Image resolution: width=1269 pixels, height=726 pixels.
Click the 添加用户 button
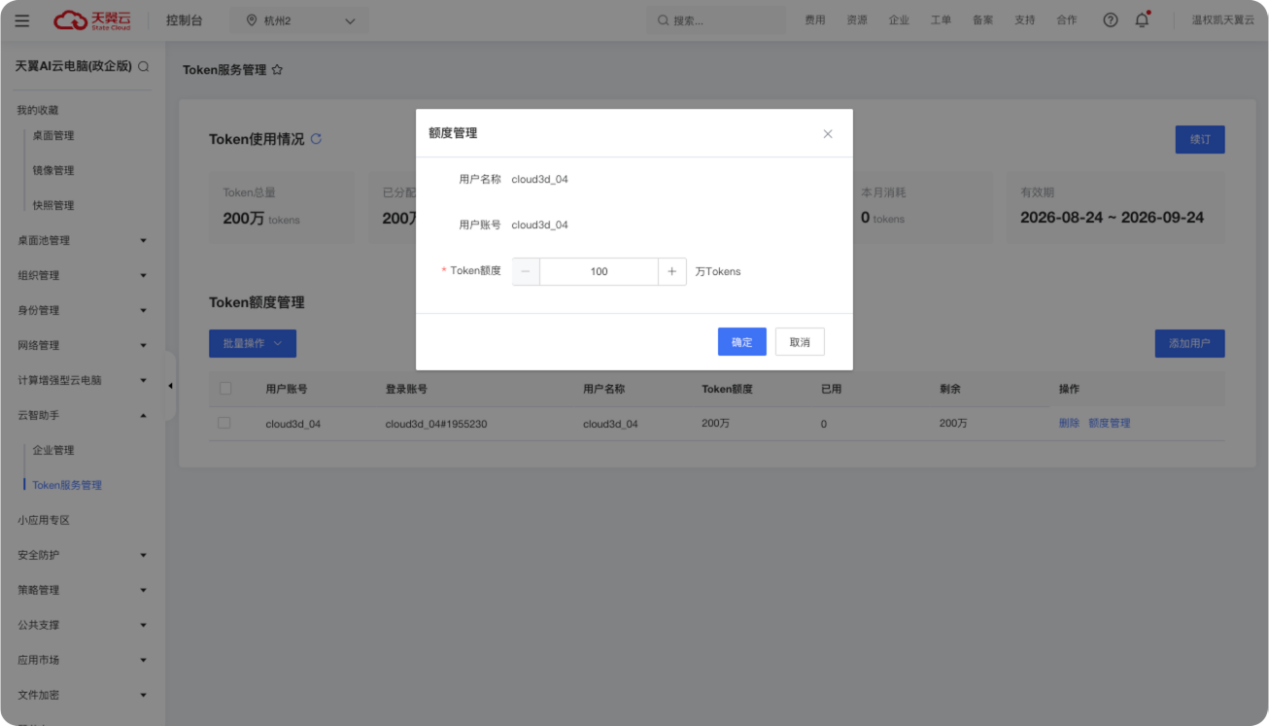point(1190,344)
